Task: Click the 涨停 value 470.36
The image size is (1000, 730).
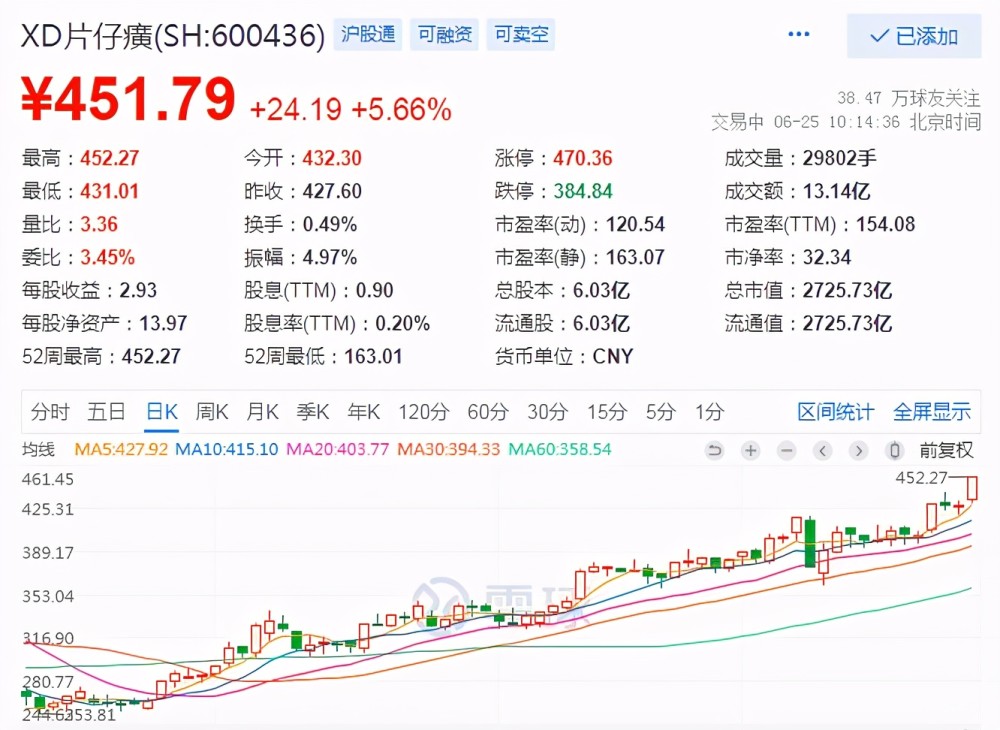Action: 583,158
